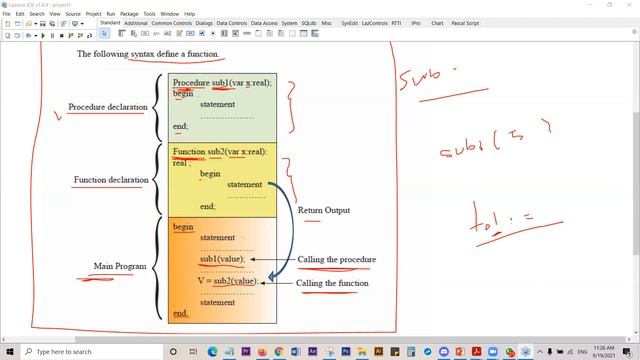Switch to the Data Controls palette tab
This screenshot has width=640, height=360.
232,23
